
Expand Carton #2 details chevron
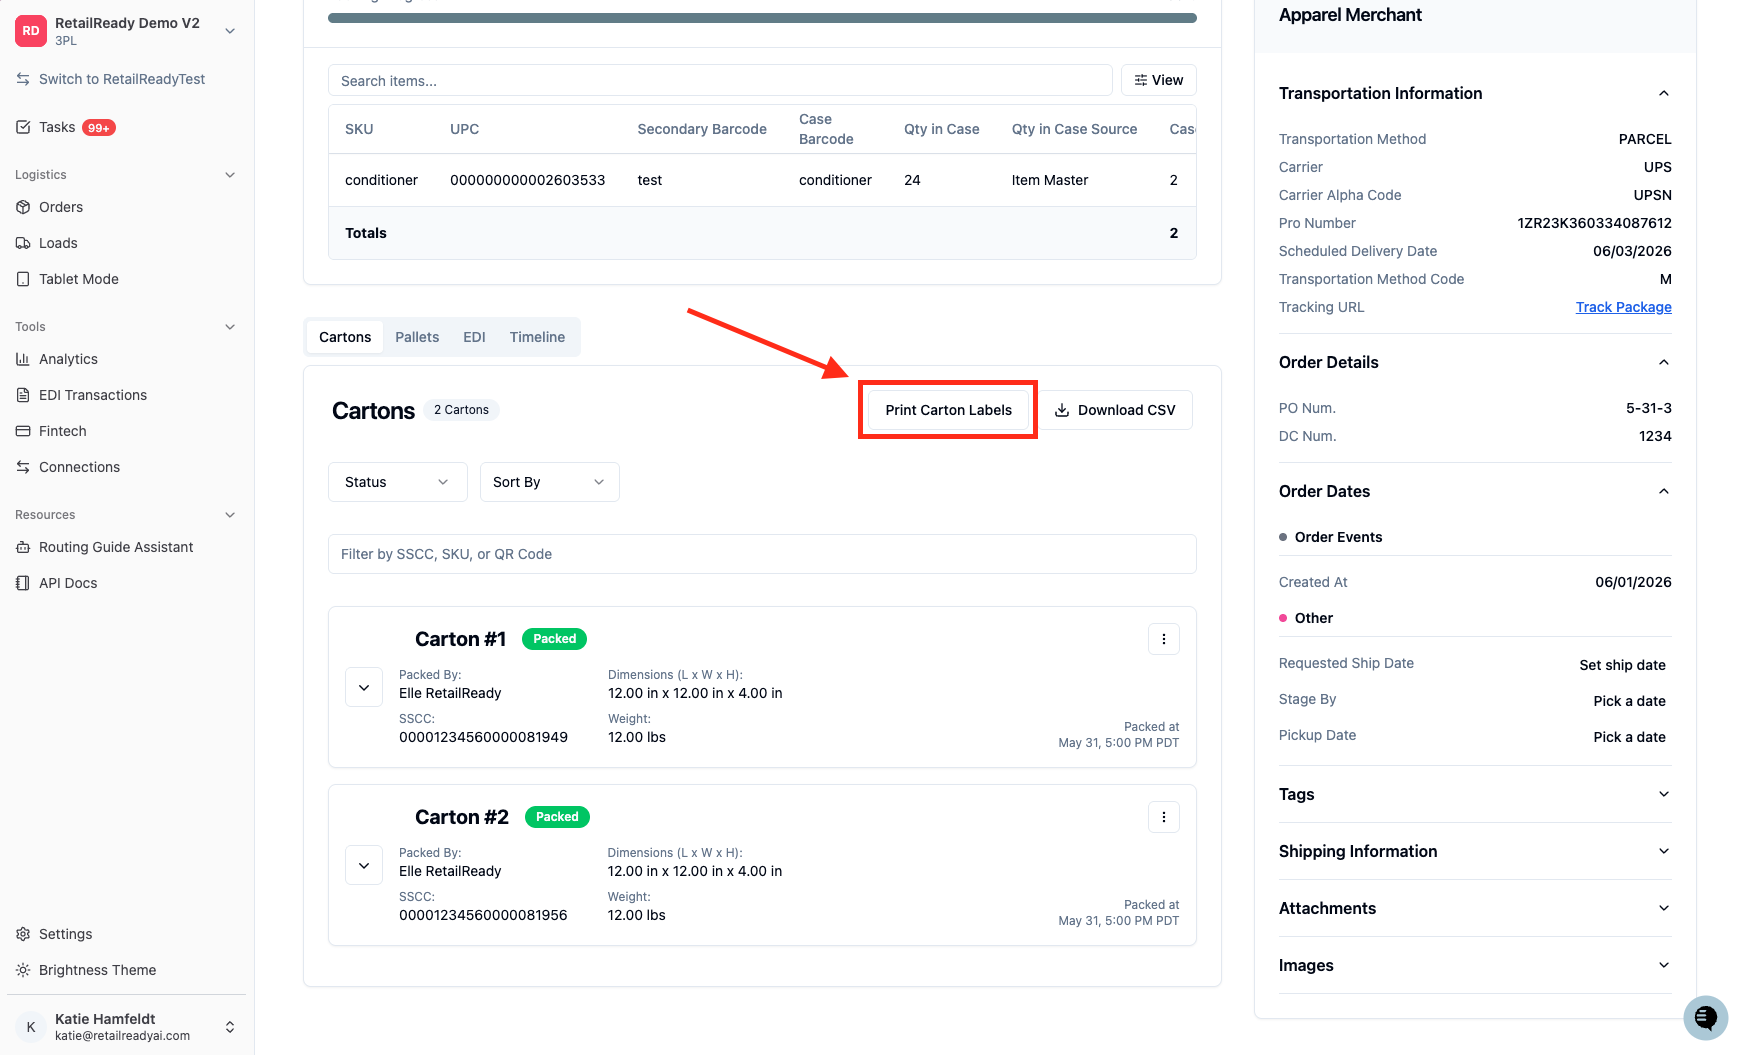pos(364,865)
